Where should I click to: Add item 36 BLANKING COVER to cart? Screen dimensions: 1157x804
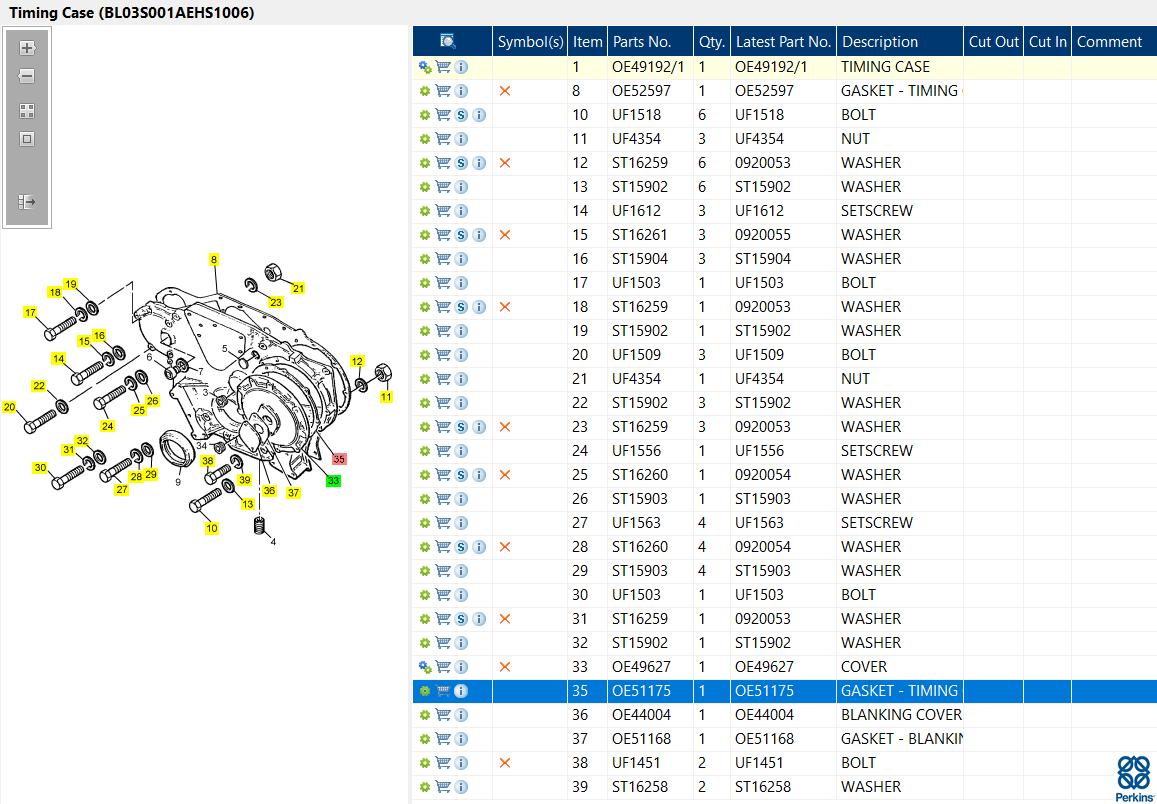click(443, 715)
